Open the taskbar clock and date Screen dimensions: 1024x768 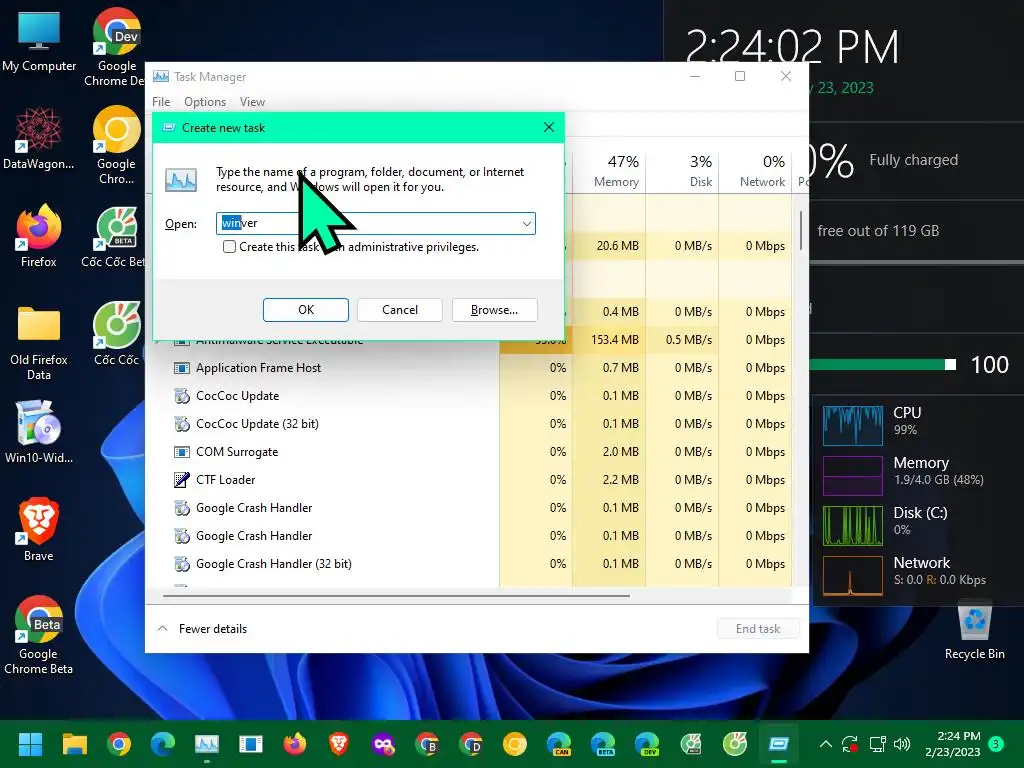[x=952, y=744]
